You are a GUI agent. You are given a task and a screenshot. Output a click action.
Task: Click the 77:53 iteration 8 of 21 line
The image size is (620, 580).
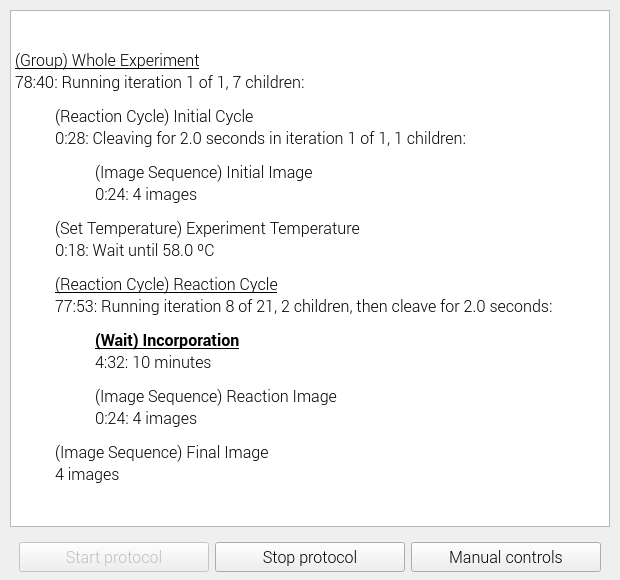coord(303,306)
